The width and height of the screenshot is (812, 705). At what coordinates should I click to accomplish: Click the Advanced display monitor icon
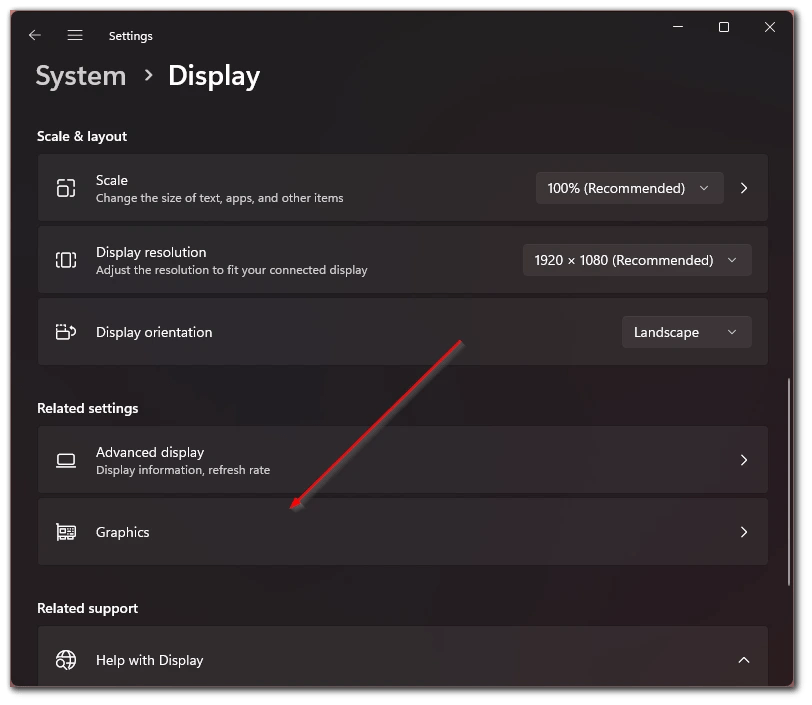[66, 460]
